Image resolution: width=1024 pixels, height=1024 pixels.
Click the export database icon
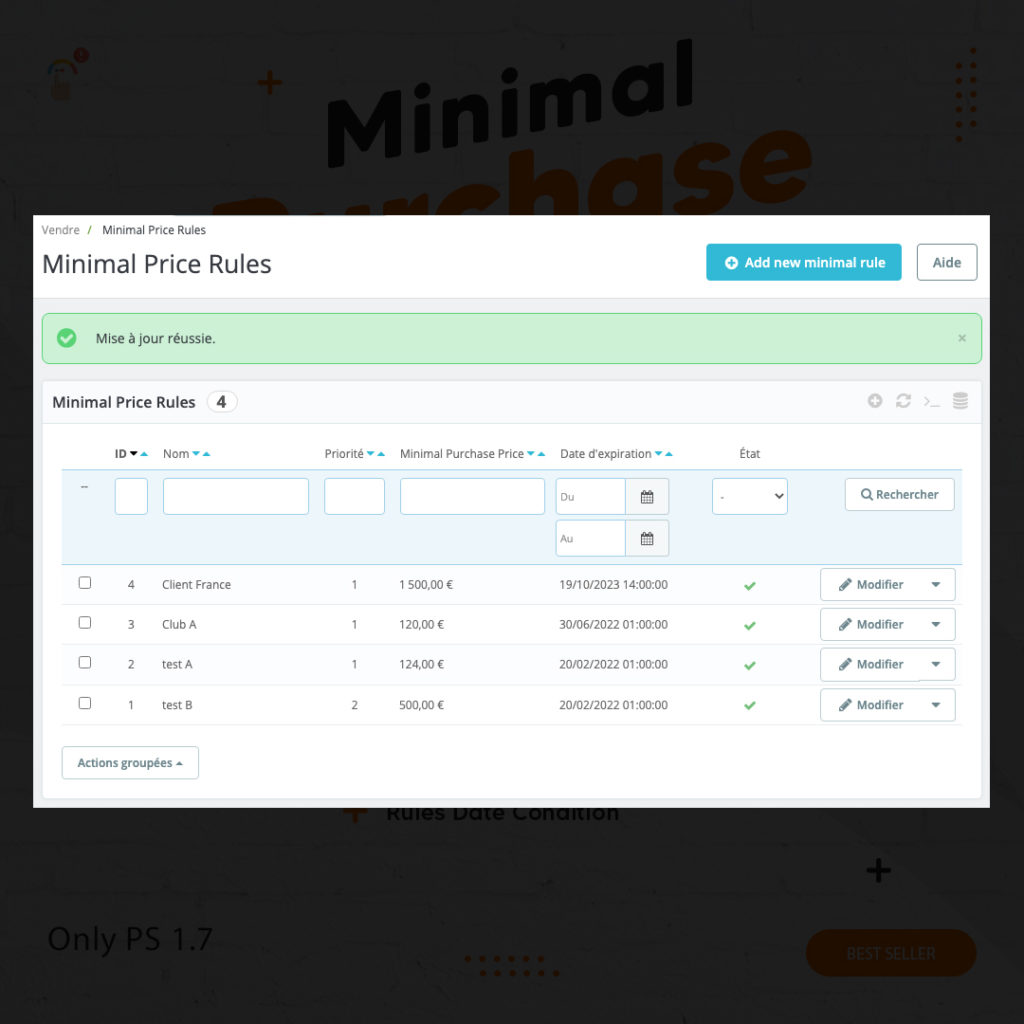click(x=959, y=400)
